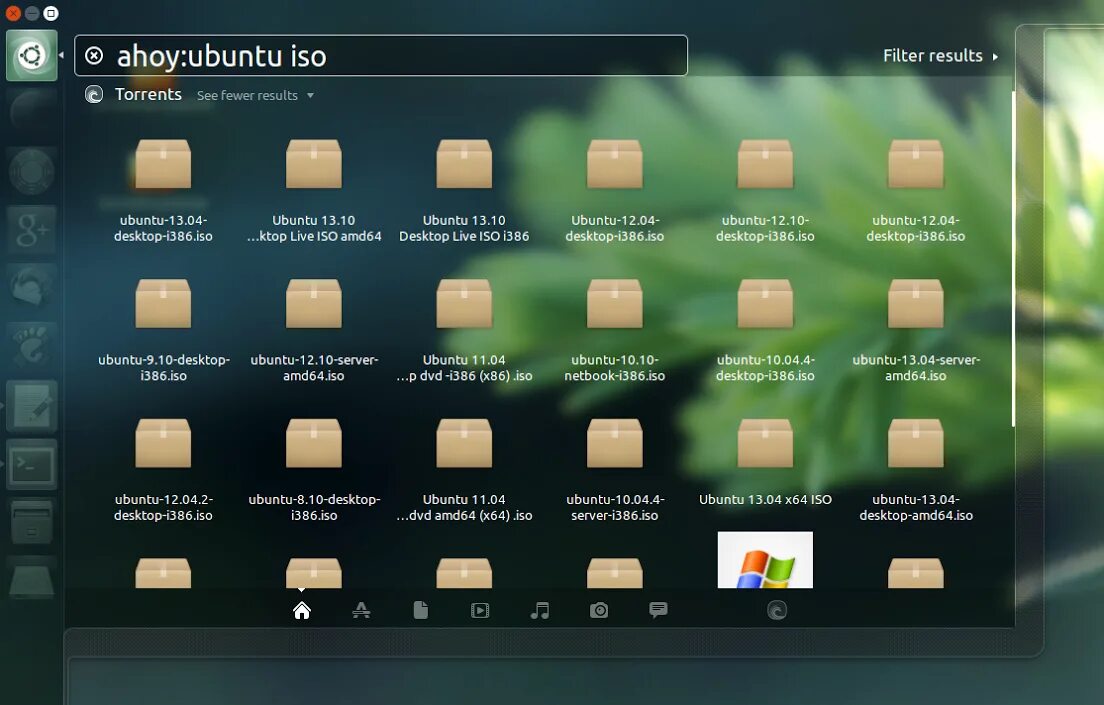Launch Google+ from the launcher

click(x=32, y=230)
